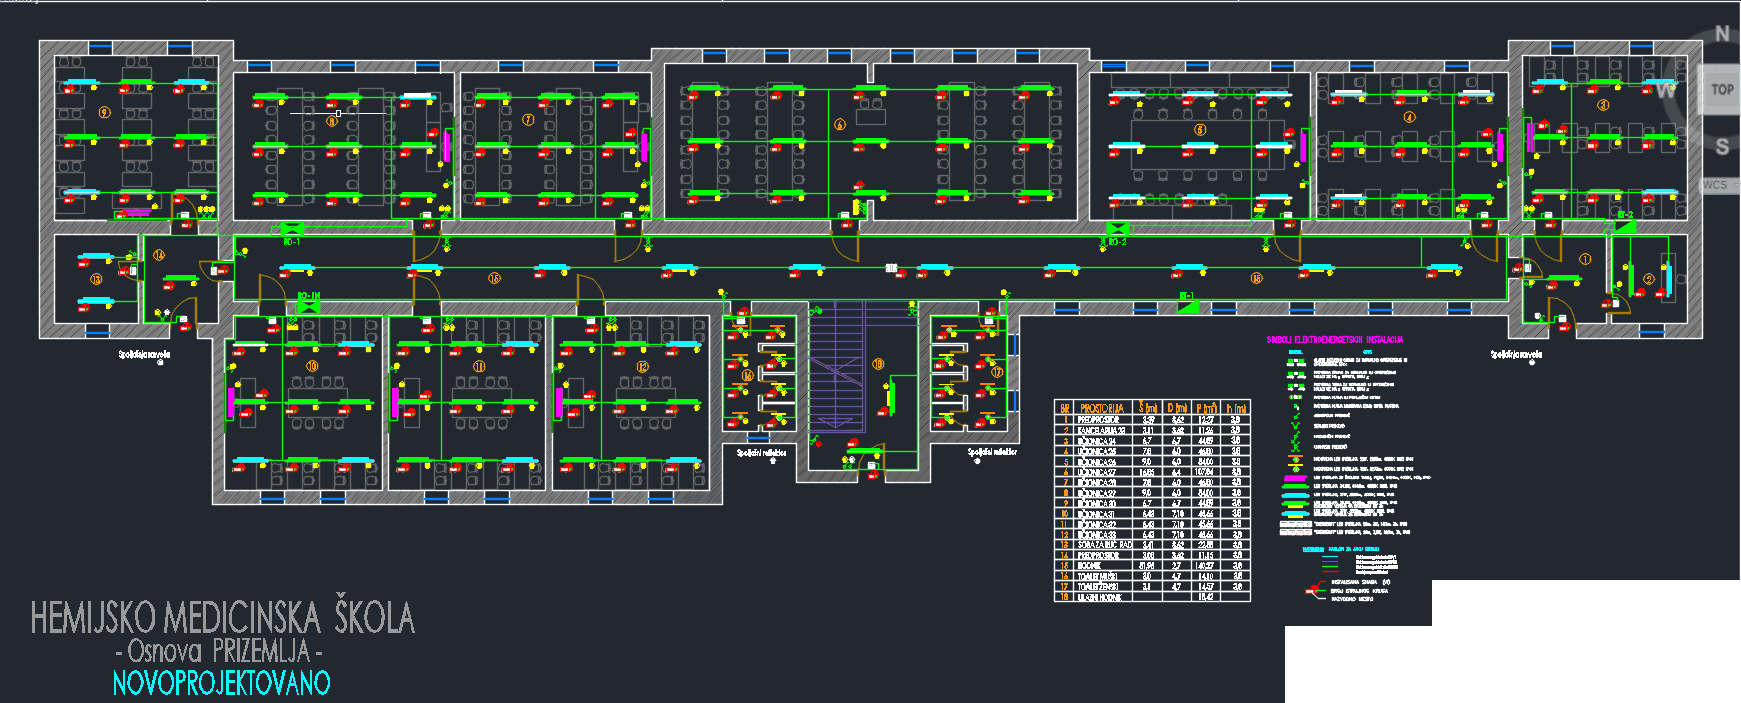Screen dimensions: 1741x703
Task: Select the ULAZNI HODNIK table row
Action: pos(1099,597)
